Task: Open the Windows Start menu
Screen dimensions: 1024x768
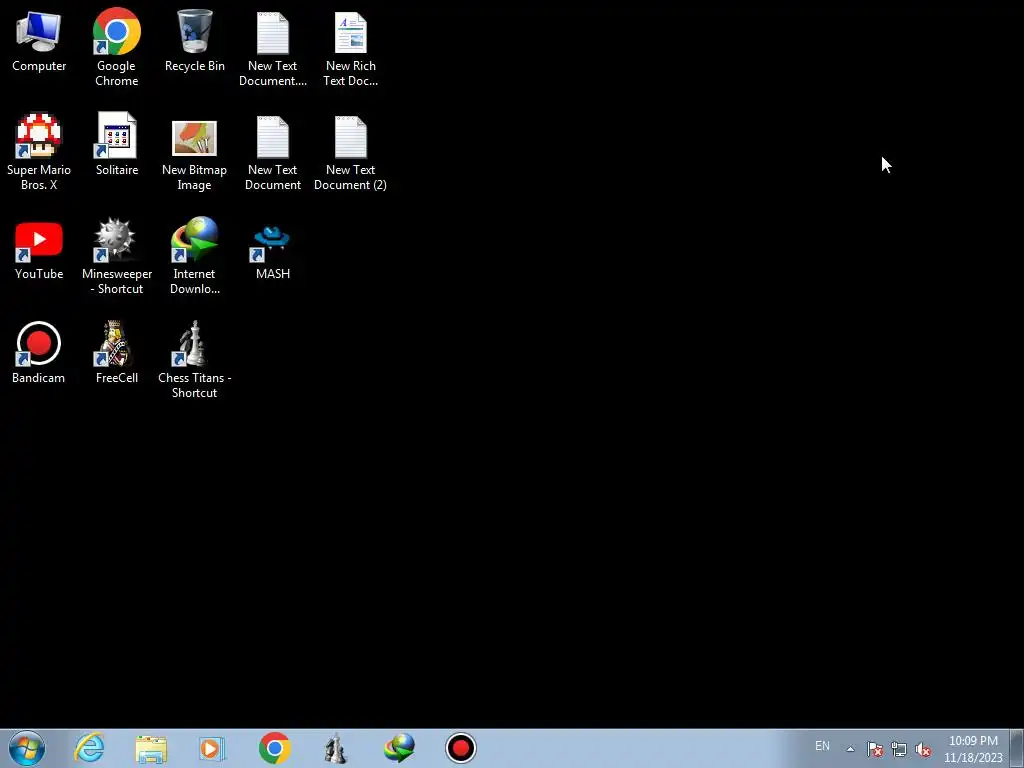Action: pyautogui.click(x=27, y=748)
